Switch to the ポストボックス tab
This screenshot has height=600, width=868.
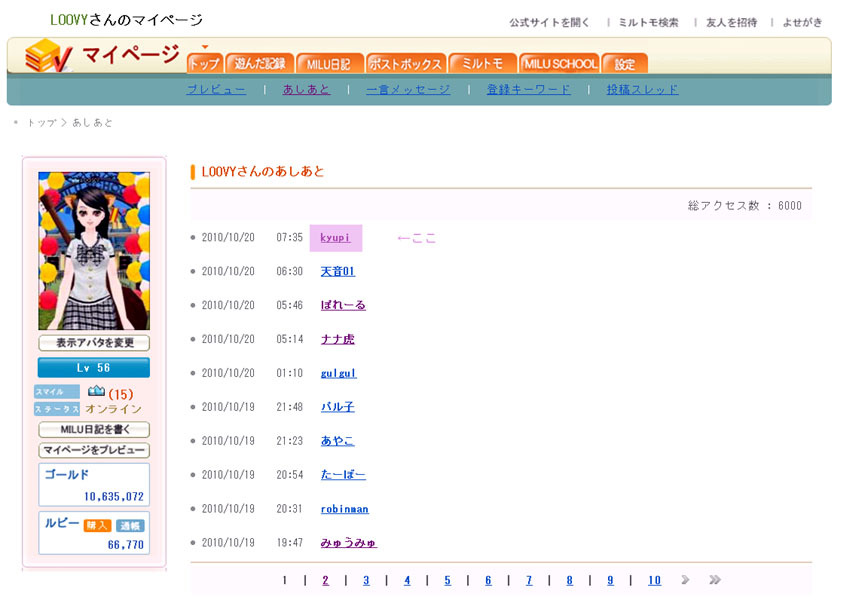405,64
